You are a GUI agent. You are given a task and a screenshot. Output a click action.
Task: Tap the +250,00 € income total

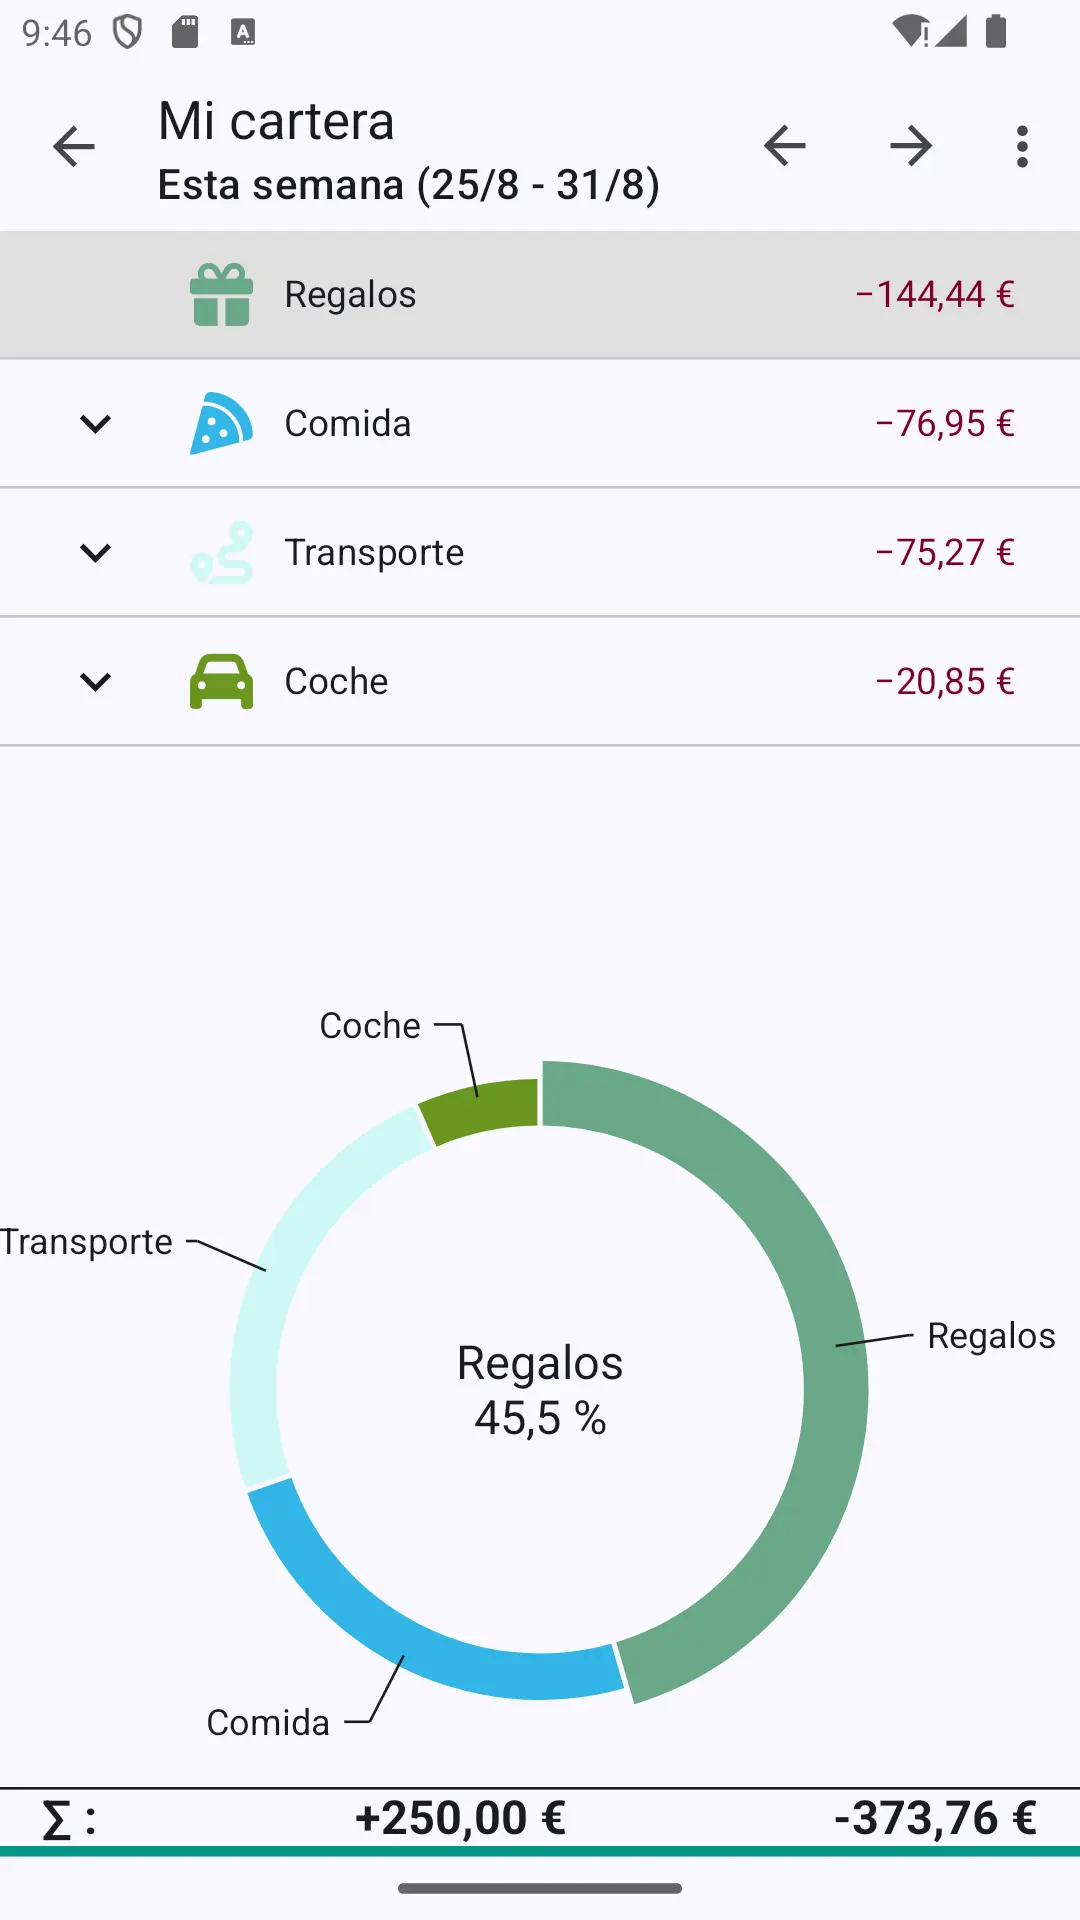click(460, 1818)
